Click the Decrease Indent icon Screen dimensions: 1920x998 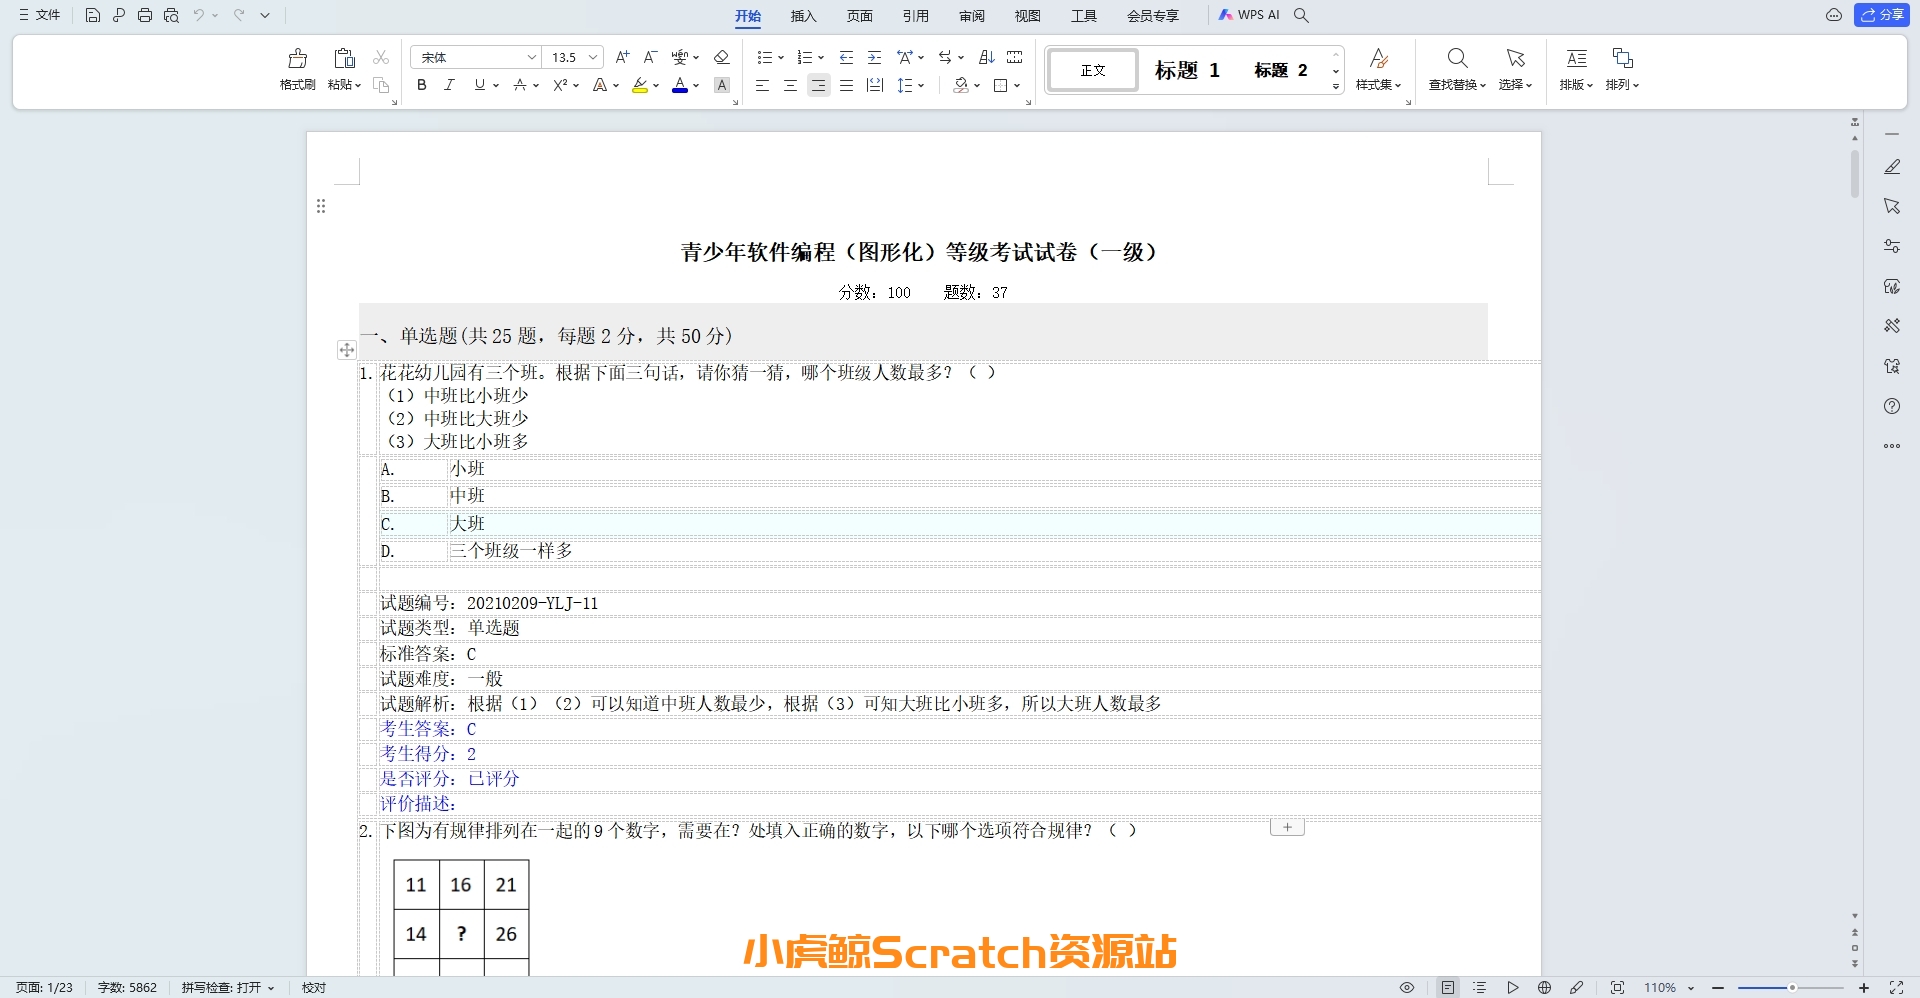pos(846,57)
